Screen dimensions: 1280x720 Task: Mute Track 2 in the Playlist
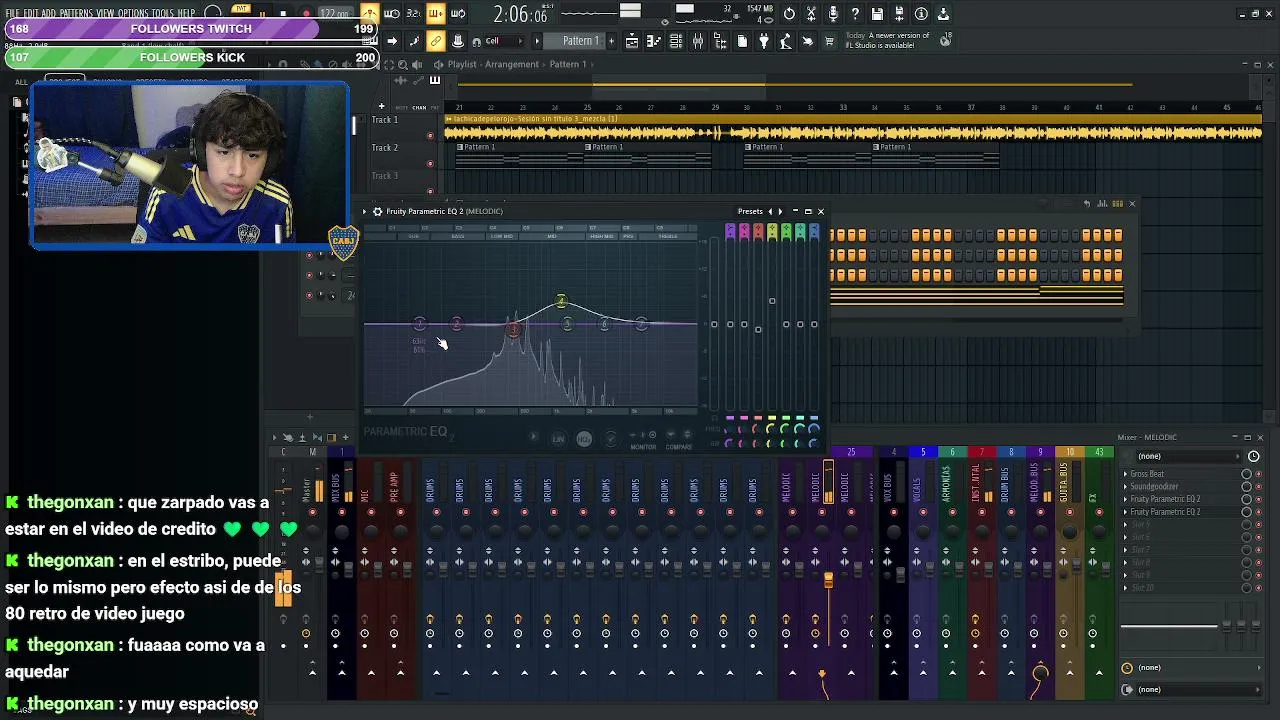click(x=430, y=163)
